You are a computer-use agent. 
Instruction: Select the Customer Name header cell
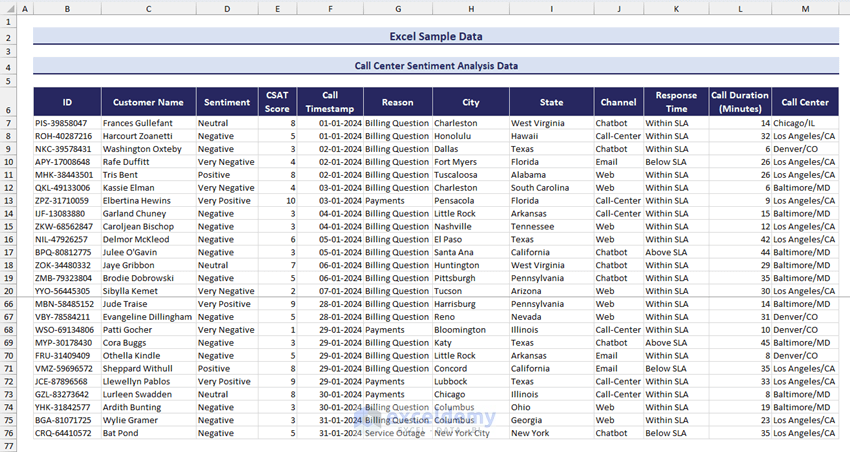coord(149,102)
